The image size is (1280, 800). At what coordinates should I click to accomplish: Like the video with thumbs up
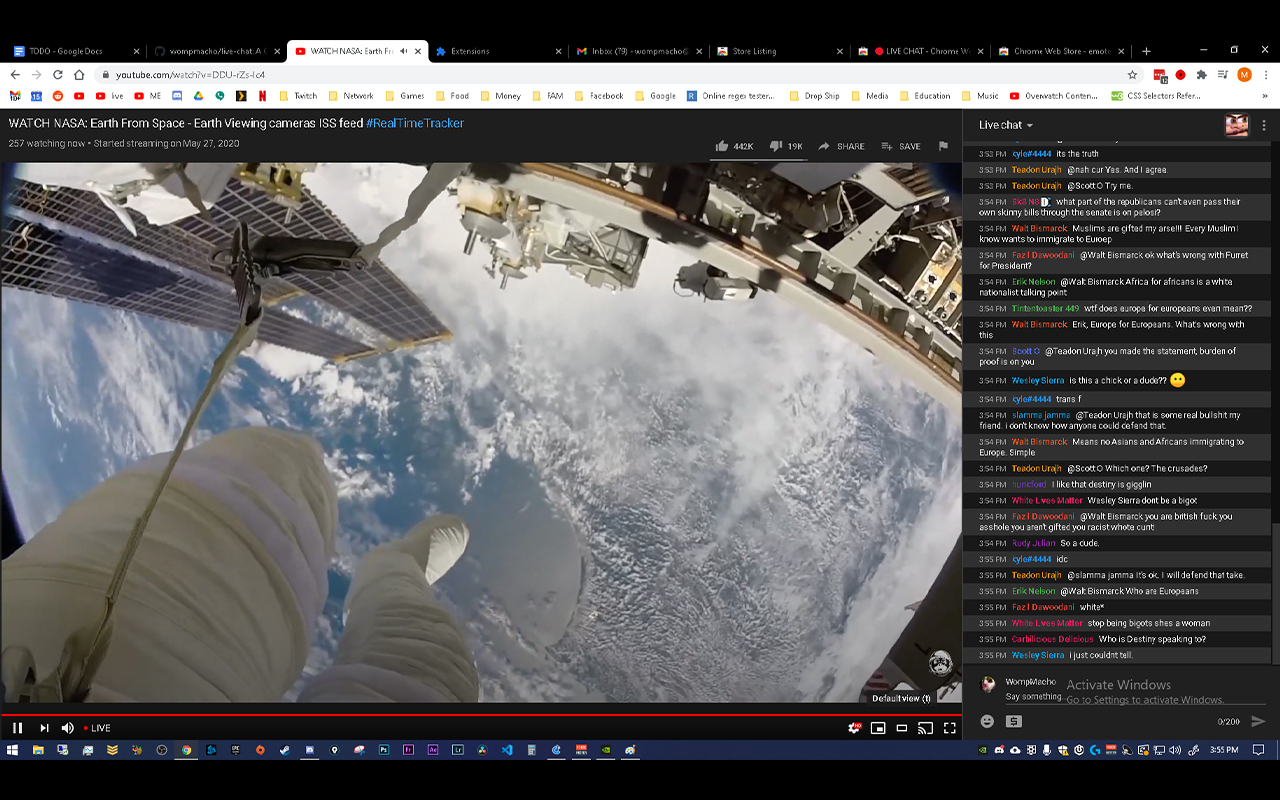coord(722,146)
